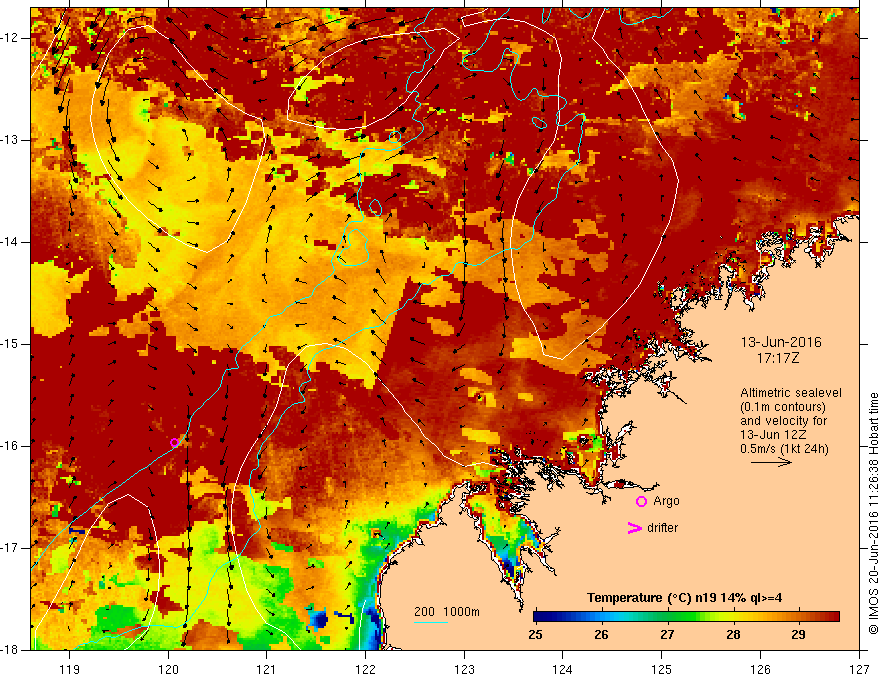This screenshot has width=880, height=680.
Task: Click the 'Temperature (°C) n19 14% ql>=4' title
Action: [x=685, y=598]
